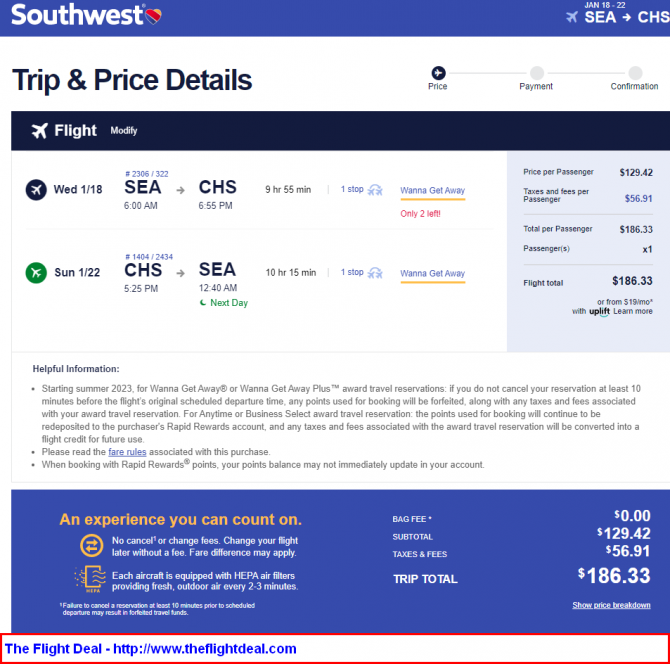Screen dimensions: 670x664
Task: Open Taxes and fees per Passenger amount $56.91
Action: coord(638,199)
